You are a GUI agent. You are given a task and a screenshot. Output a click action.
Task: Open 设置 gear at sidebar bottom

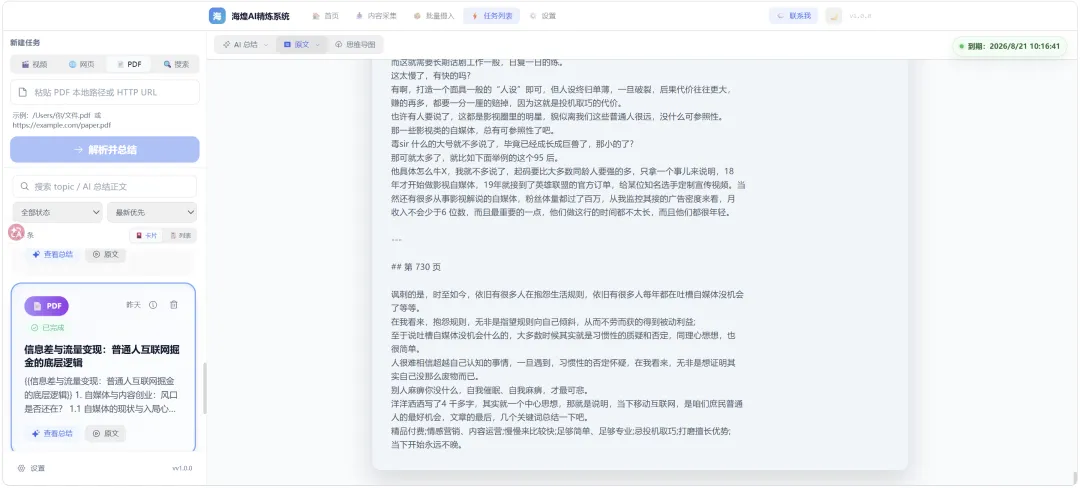[x=31, y=468]
